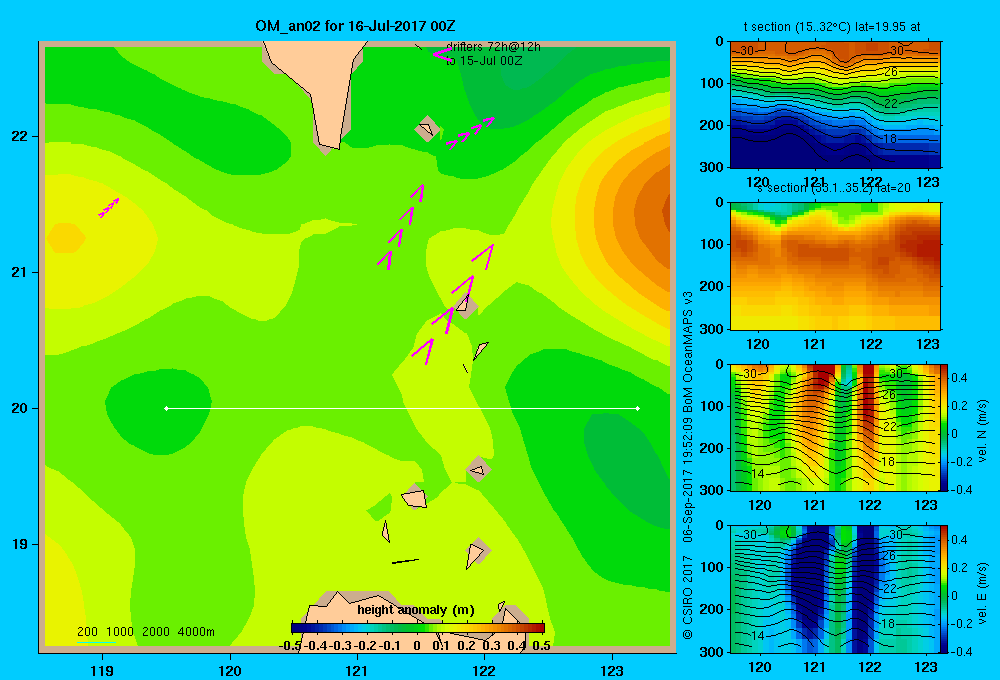This screenshot has width=1000, height=680.
Task: Click the '200' depth contour legend entry
Action: coord(87,632)
